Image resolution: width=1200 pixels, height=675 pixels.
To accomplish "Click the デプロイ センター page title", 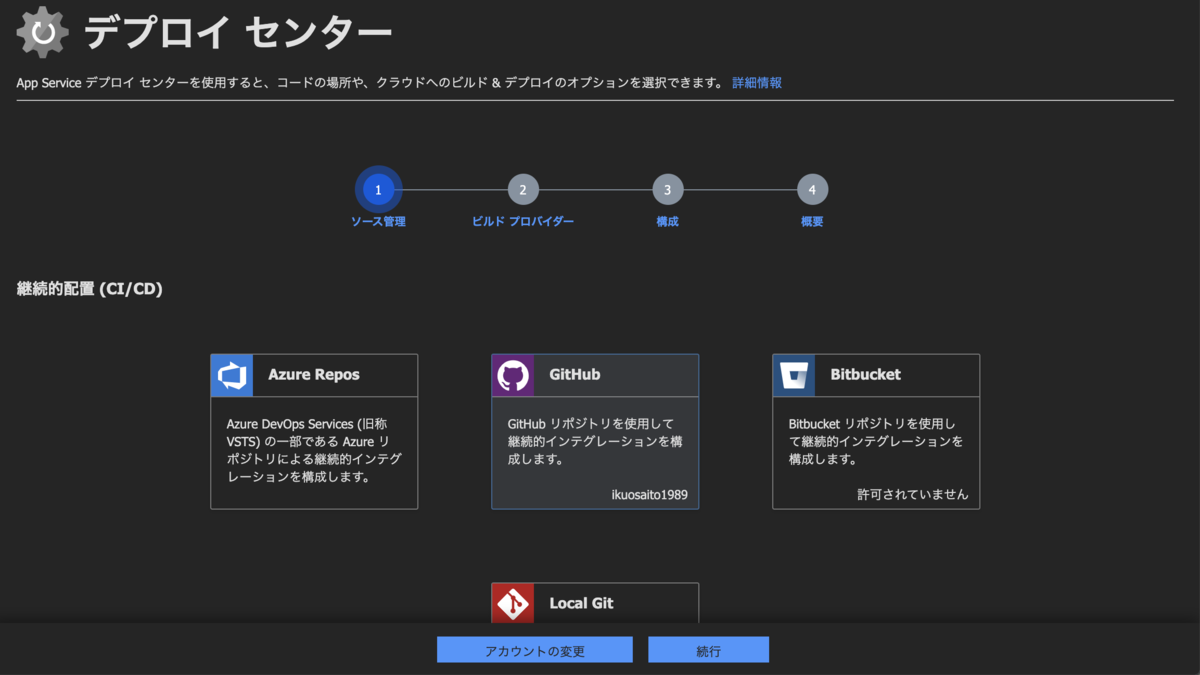I will coord(238,32).
